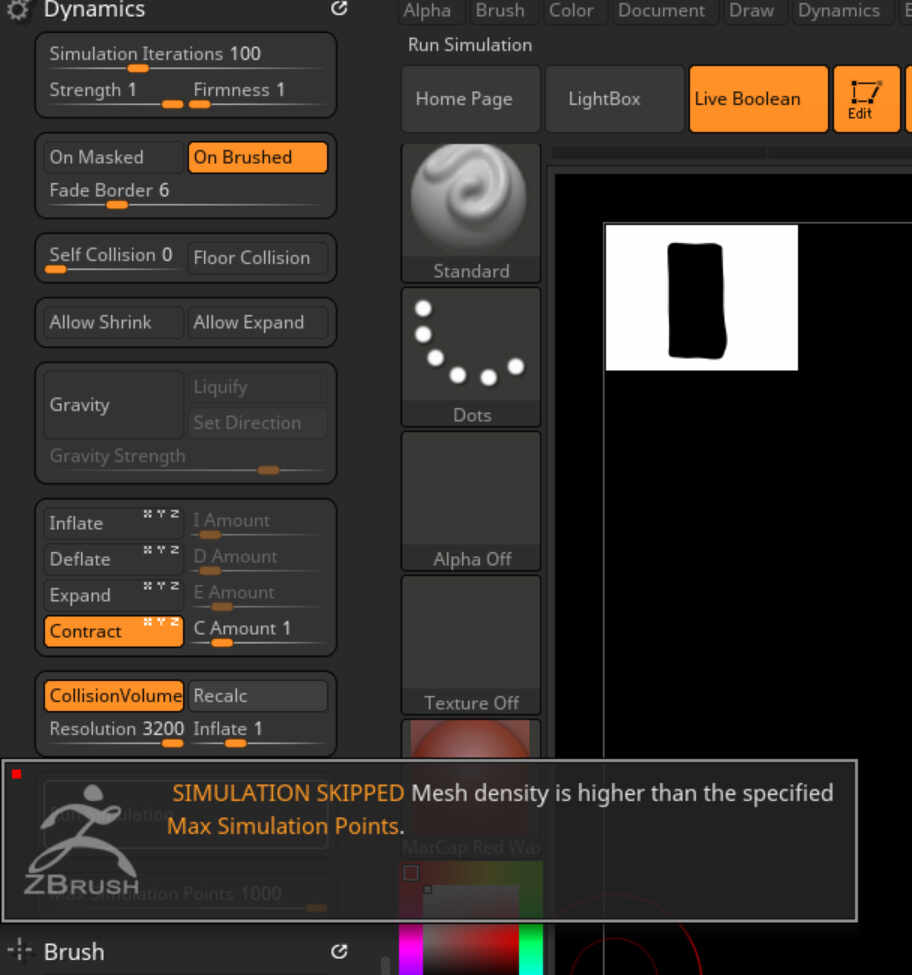Toggle the XYZ axis icons on Deflate
The width and height of the screenshot is (912, 975).
tap(161, 550)
